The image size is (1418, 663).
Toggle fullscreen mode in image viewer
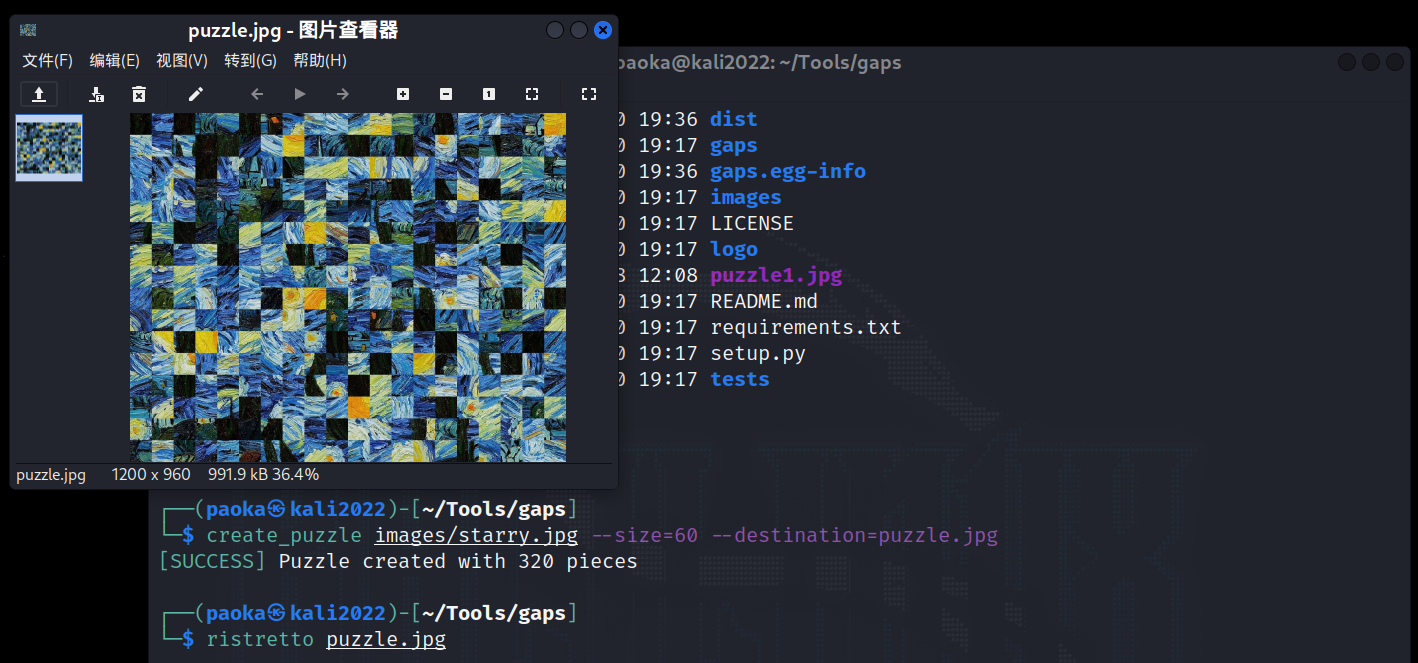tap(589, 94)
